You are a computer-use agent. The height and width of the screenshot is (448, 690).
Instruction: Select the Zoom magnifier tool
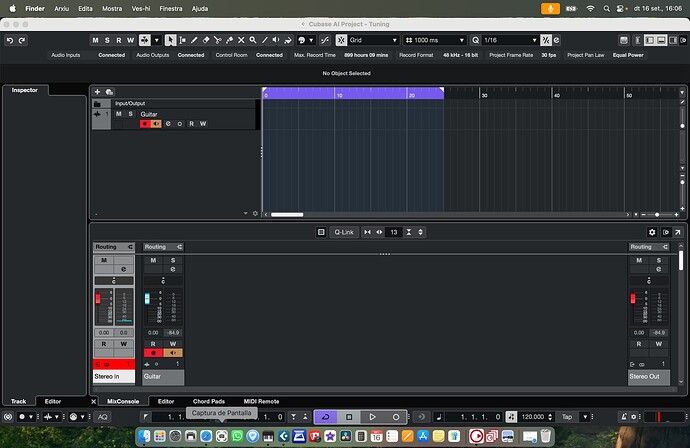253,40
